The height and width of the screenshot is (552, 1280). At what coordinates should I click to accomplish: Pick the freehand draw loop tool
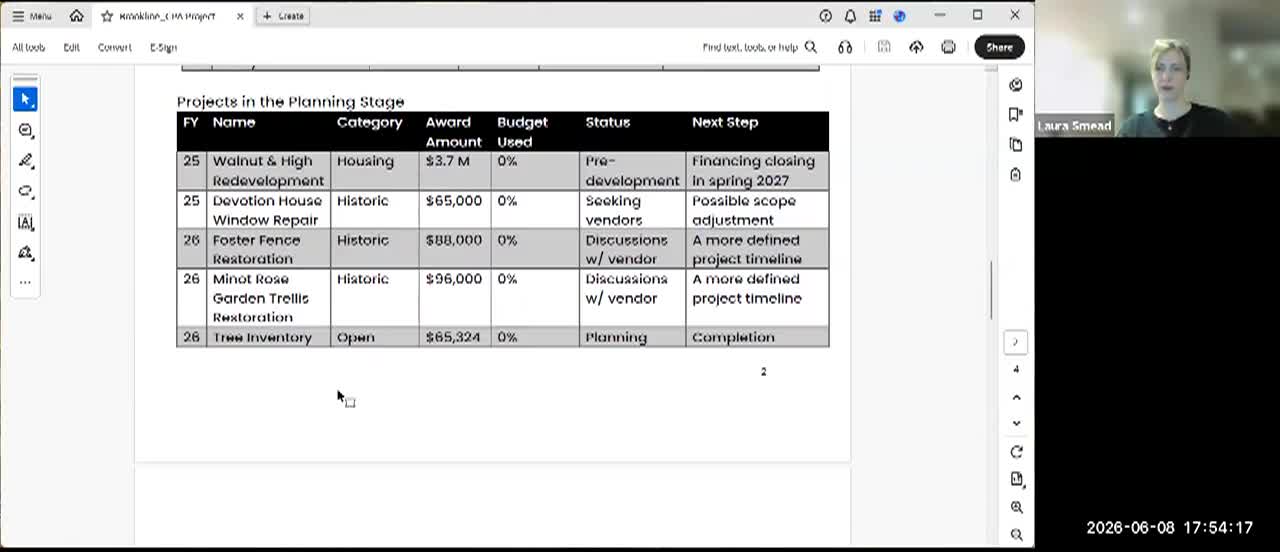tap(26, 192)
